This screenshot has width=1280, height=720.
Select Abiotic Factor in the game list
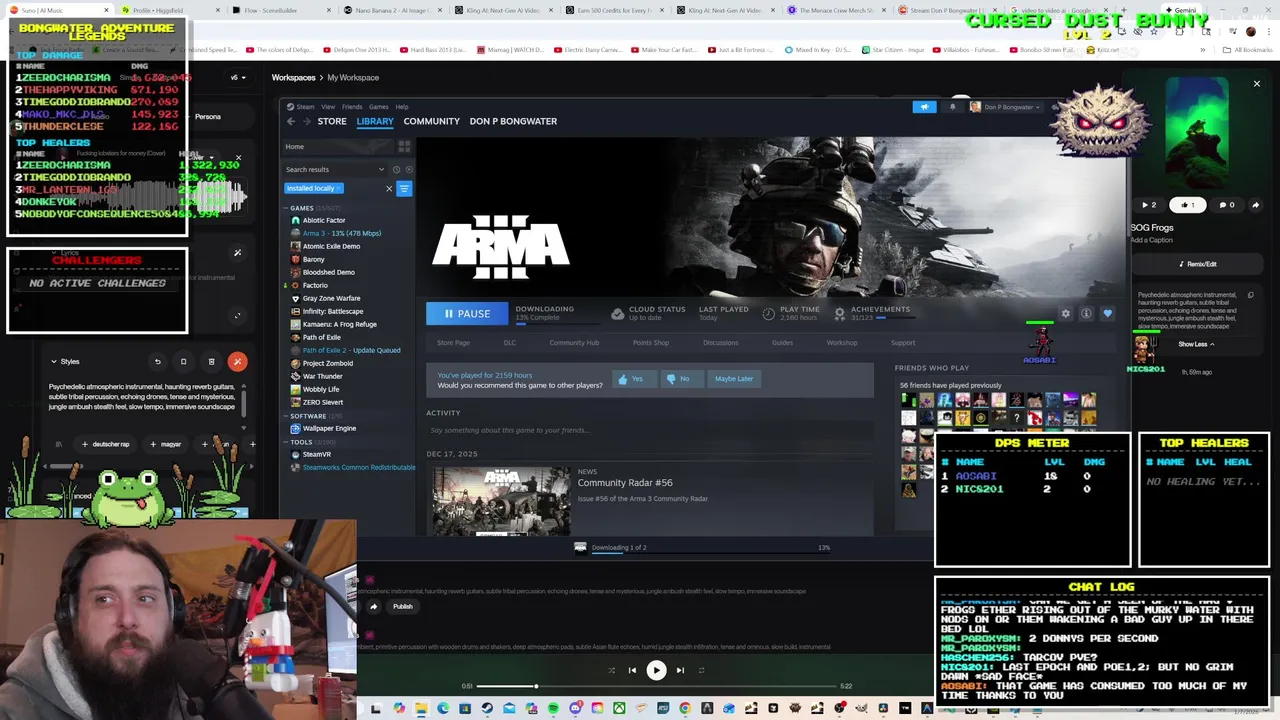click(323, 220)
